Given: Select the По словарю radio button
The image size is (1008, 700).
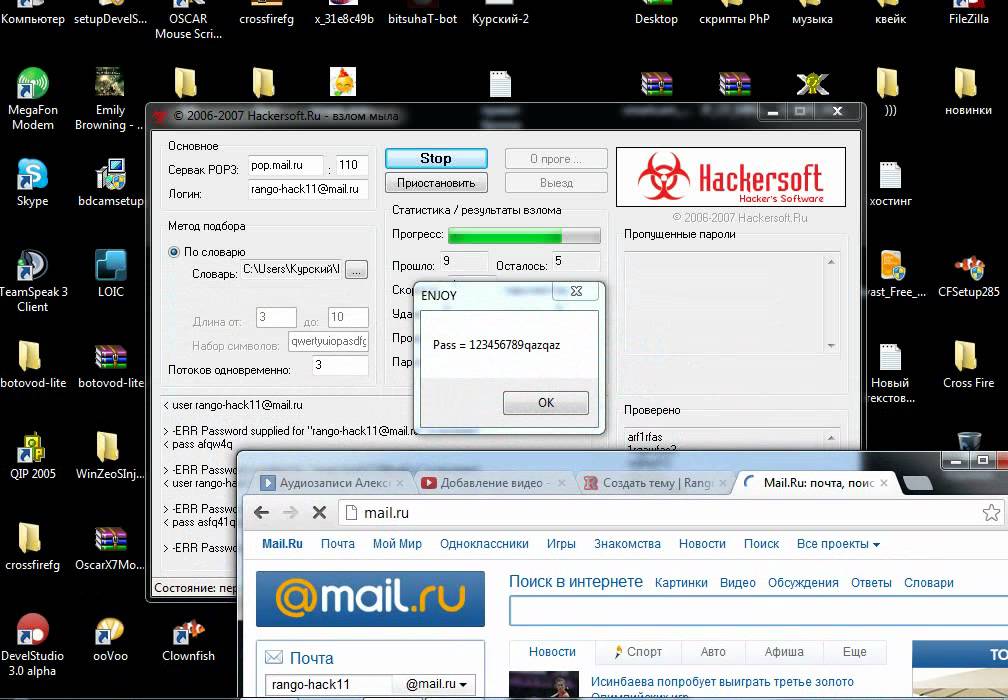Looking at the screenshot, I should 174,252.
